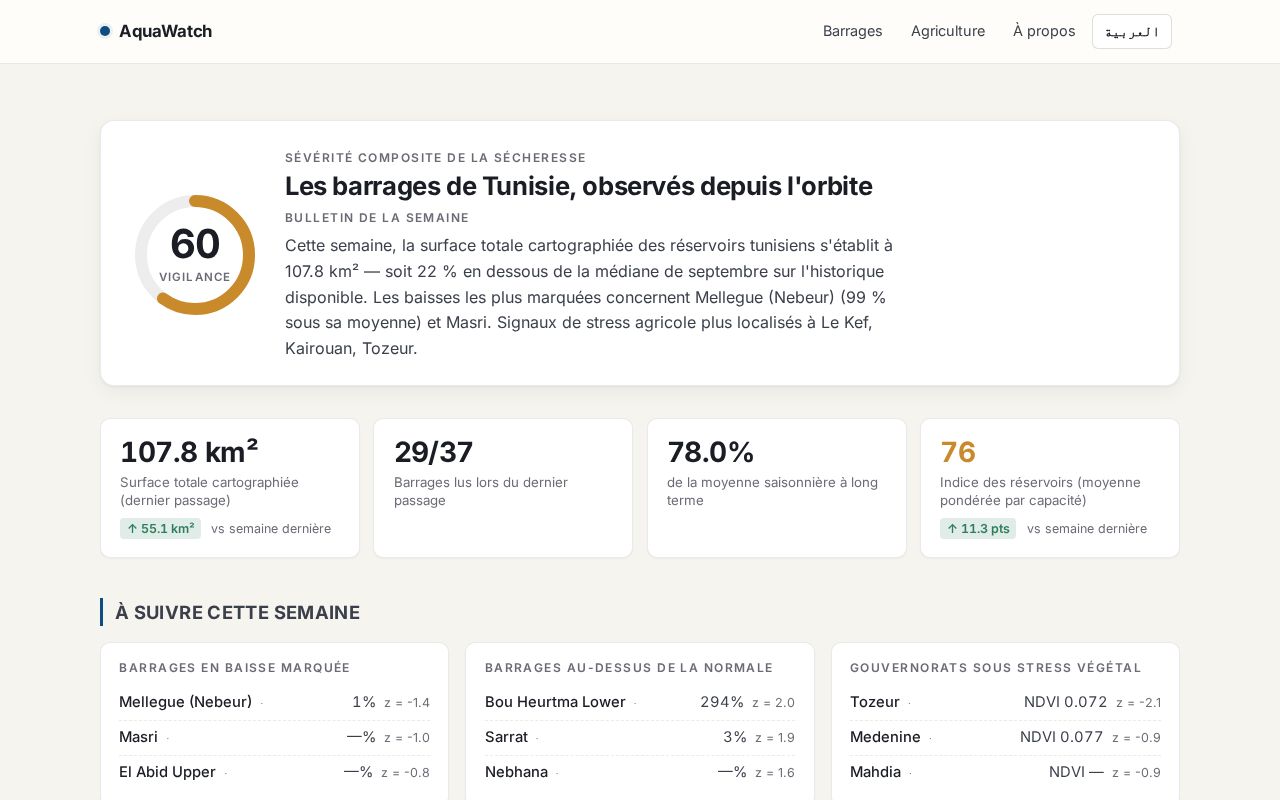The image size is (1280, 800).
Task: Open the Mellegue (Nebeur) dam entry
Action: pos(274,702)
